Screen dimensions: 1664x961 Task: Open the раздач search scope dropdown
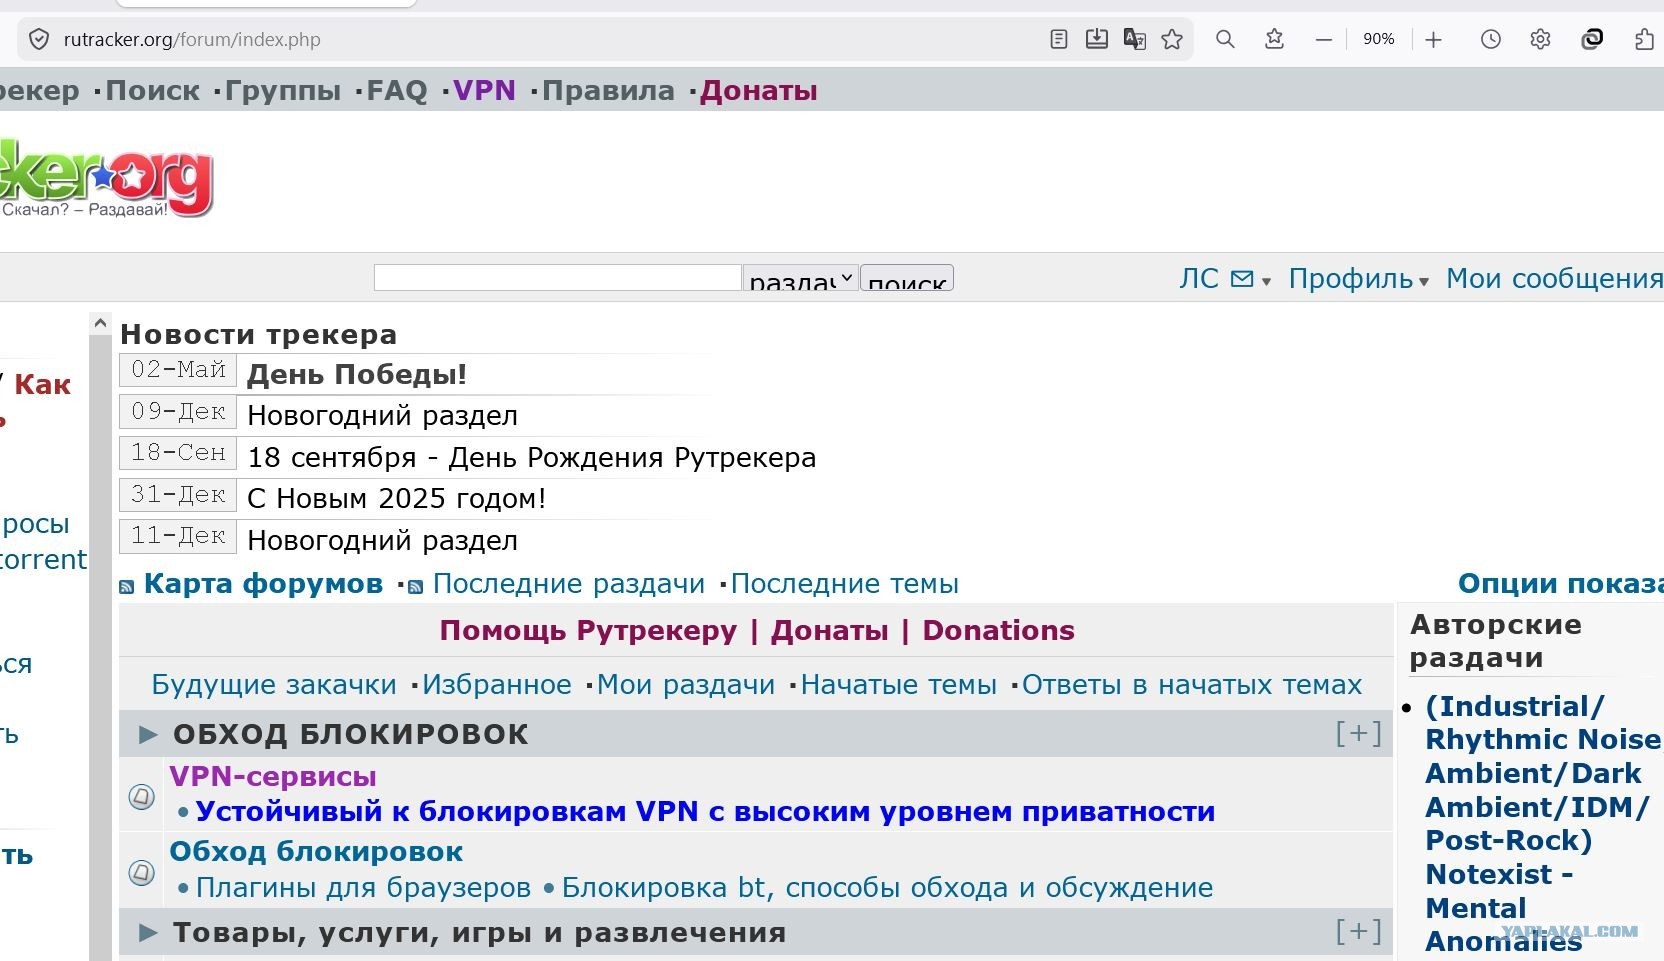click(x=800, y=278)
